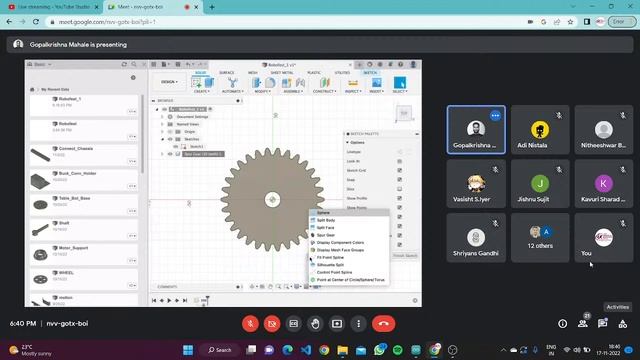Refresh the Fusion data panel
Viewport: 640px width, 360px height.
coord(124,64)
